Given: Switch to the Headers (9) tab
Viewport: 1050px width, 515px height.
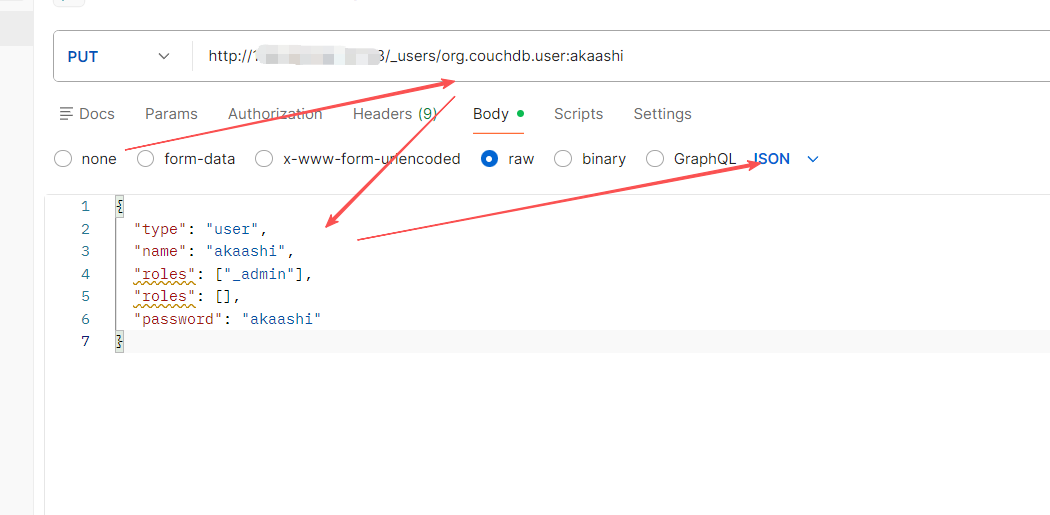Looking at the screenshot, I should tap(395, 114).
